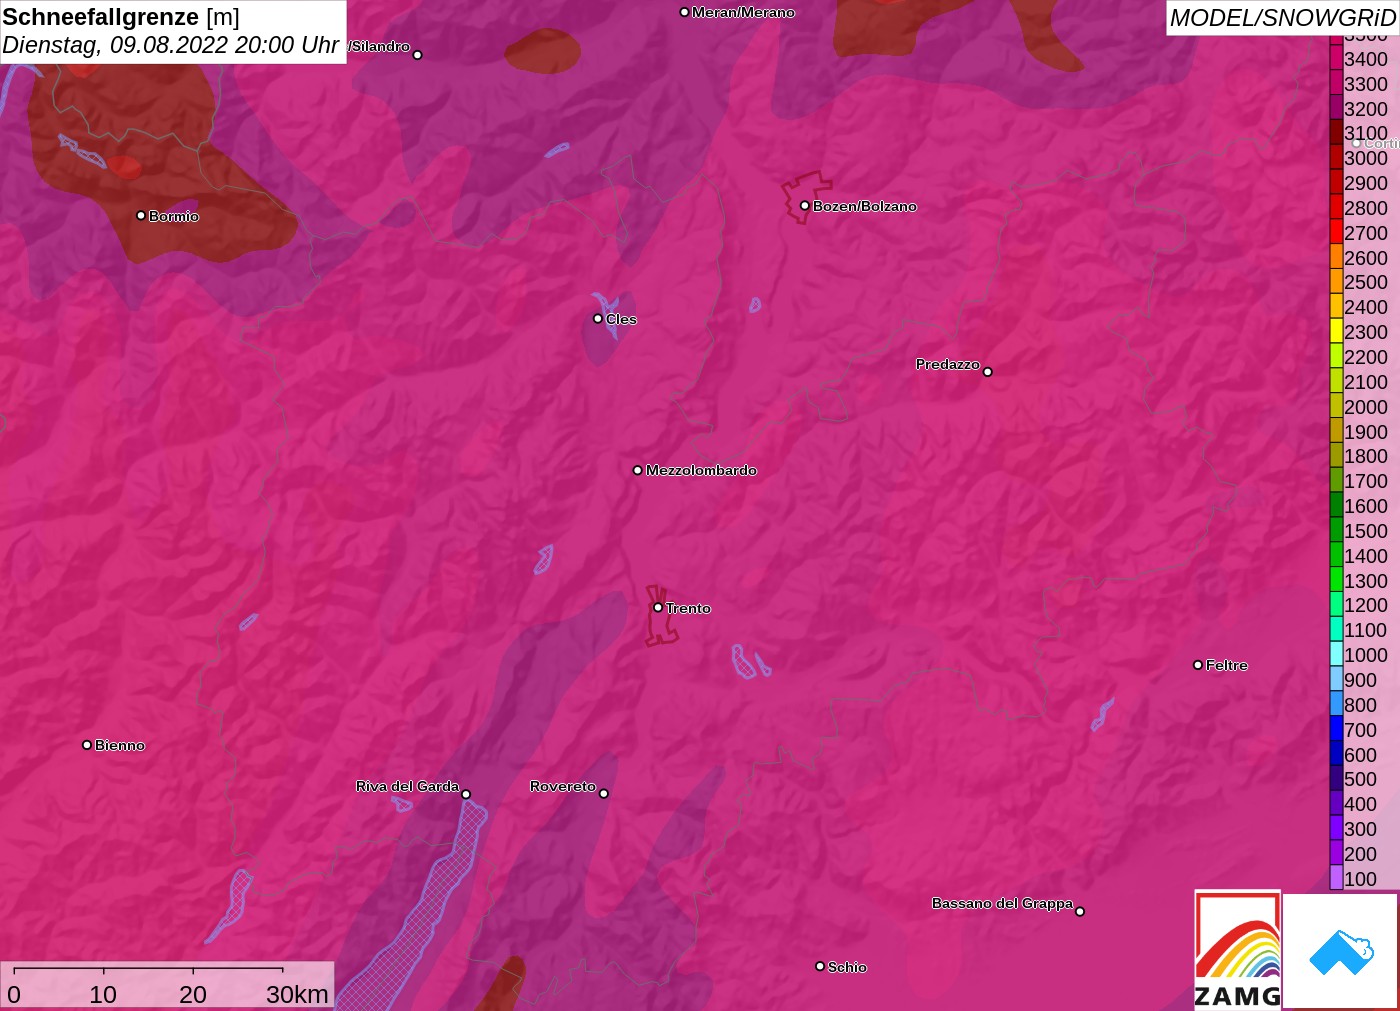Click the Bienno marker dot
This screenshot has height=1011, width=1400.
87,744
